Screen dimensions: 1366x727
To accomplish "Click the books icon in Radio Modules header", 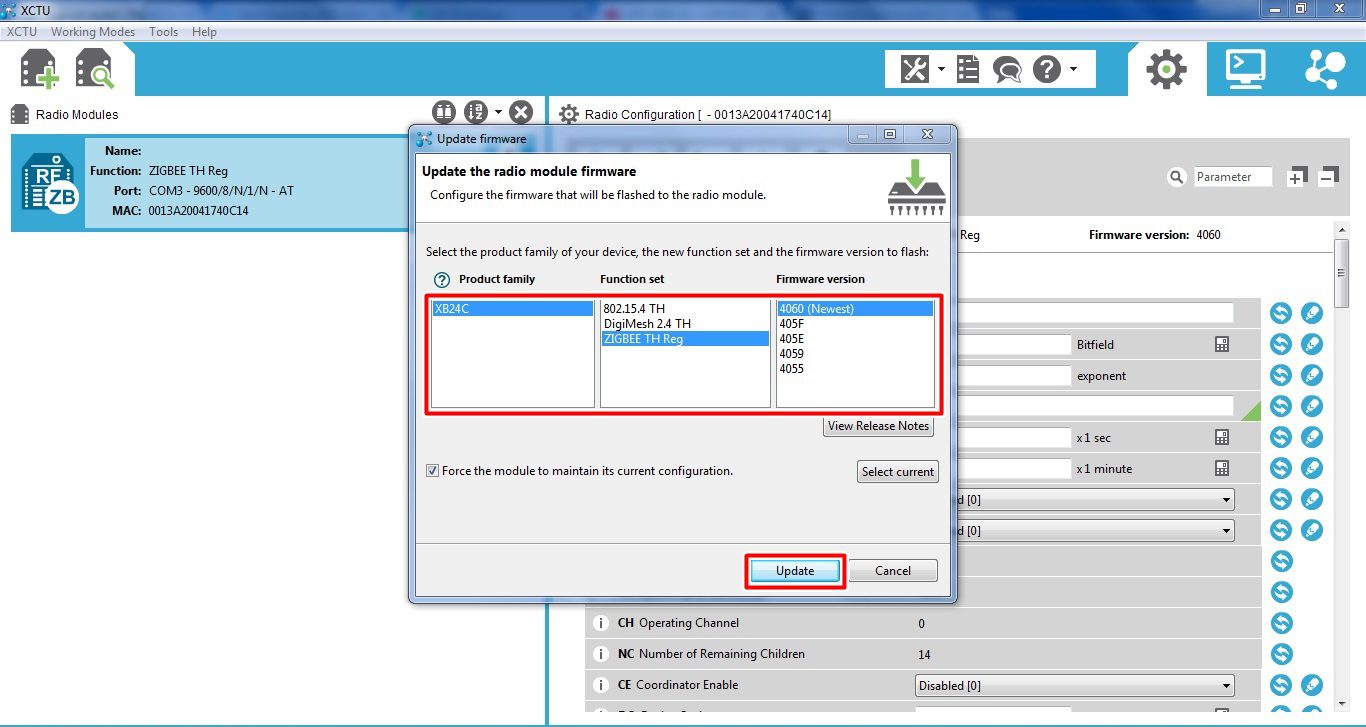I will 444,112.
